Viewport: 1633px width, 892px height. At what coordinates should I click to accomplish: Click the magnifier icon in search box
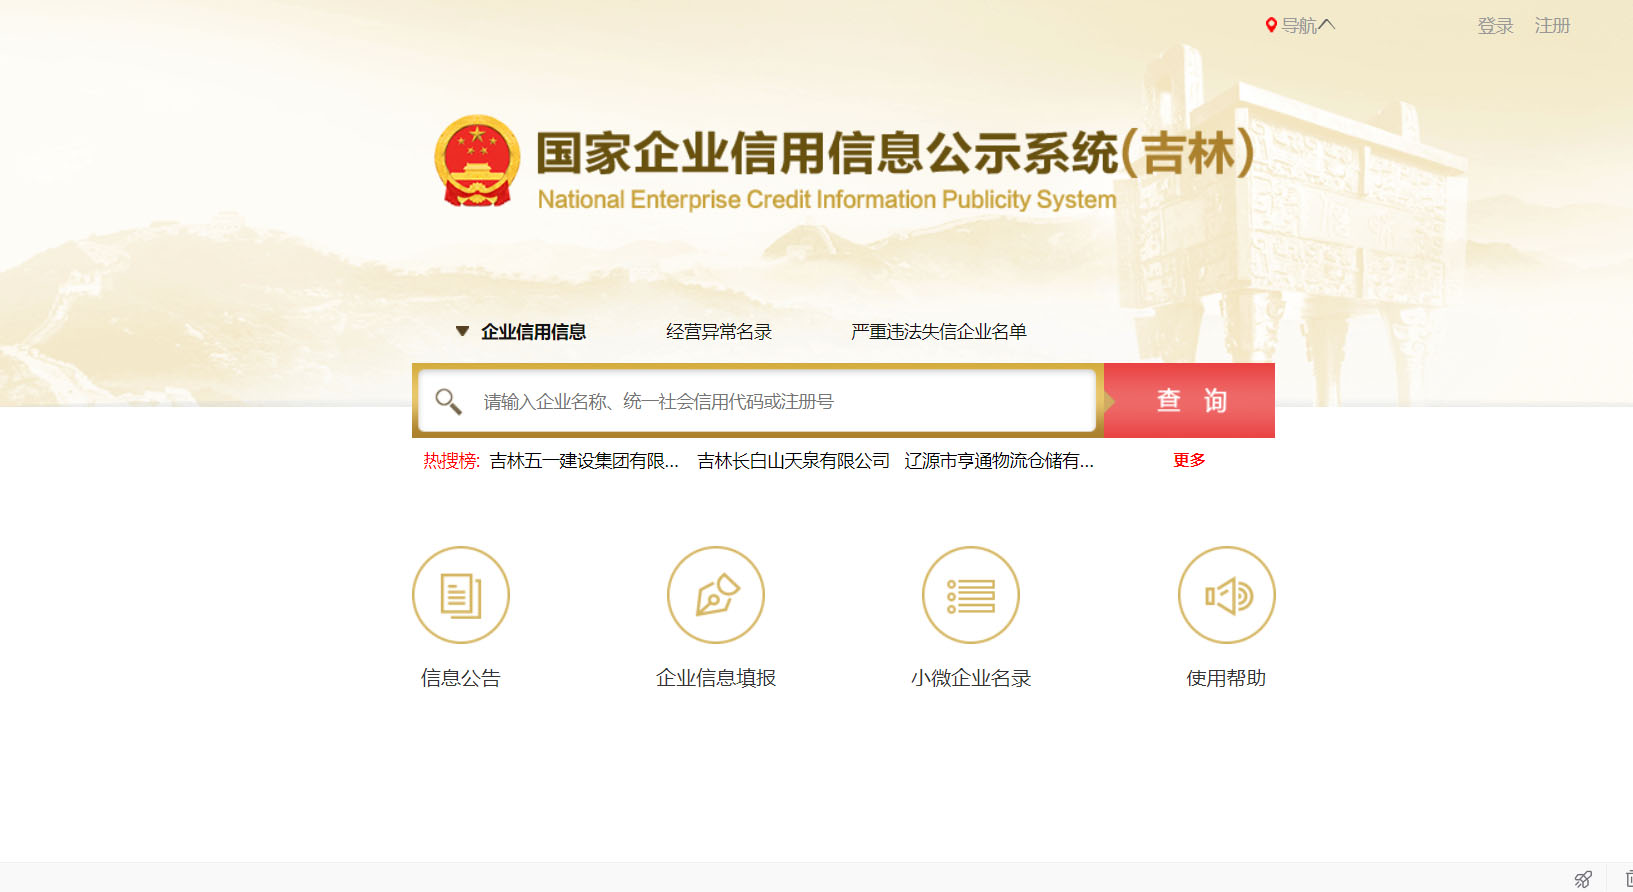(448, 401)
